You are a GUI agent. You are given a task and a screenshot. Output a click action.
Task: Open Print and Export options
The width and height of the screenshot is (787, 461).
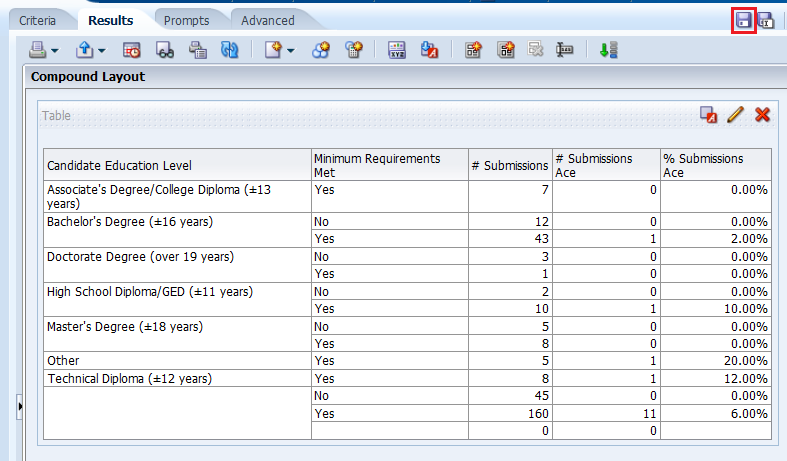coord(197,50)
